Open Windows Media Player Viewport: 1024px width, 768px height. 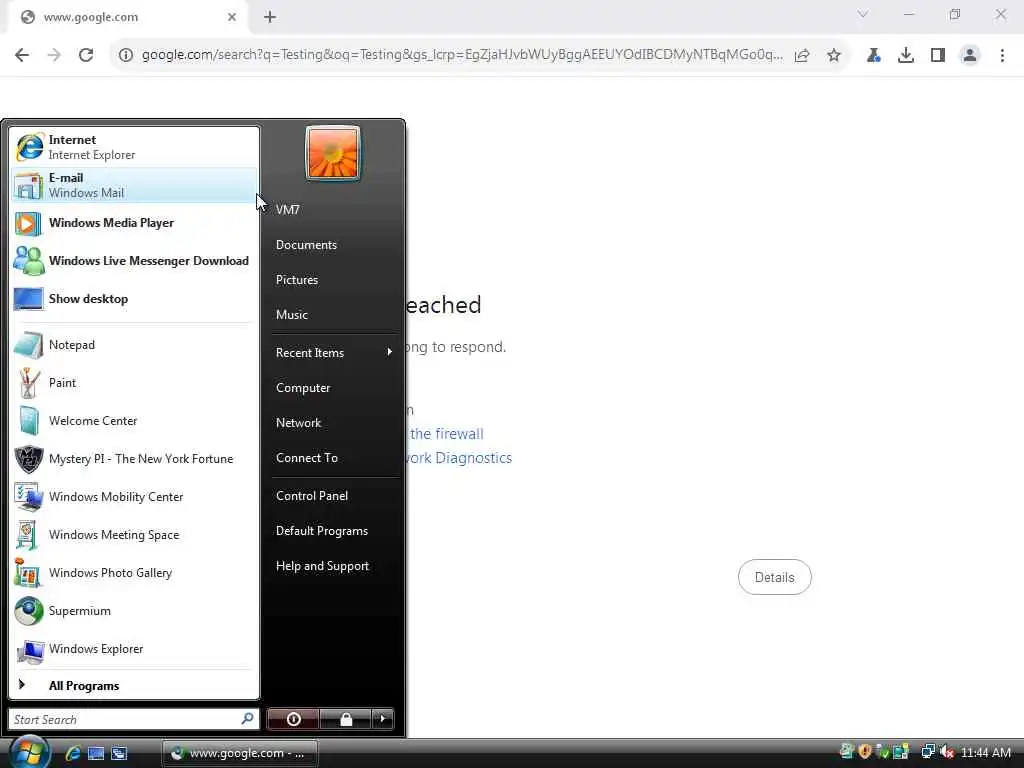[x=134, y=223]
